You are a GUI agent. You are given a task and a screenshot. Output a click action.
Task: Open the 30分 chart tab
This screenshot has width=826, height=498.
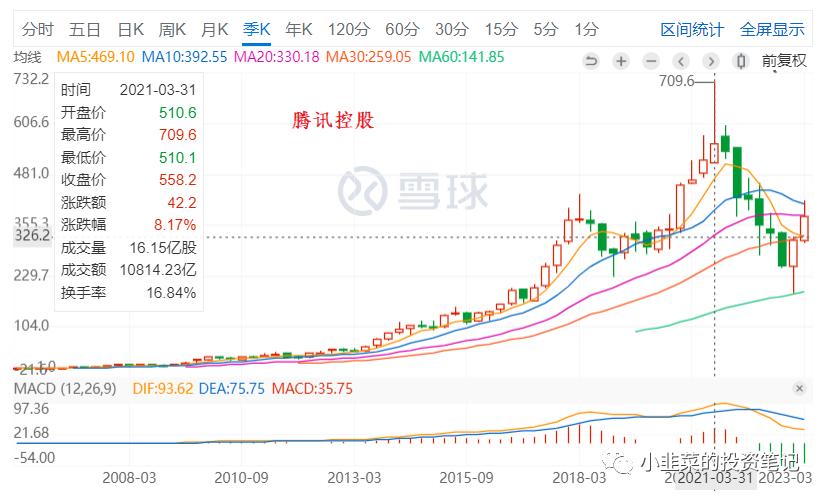click(x=452, y=29)
